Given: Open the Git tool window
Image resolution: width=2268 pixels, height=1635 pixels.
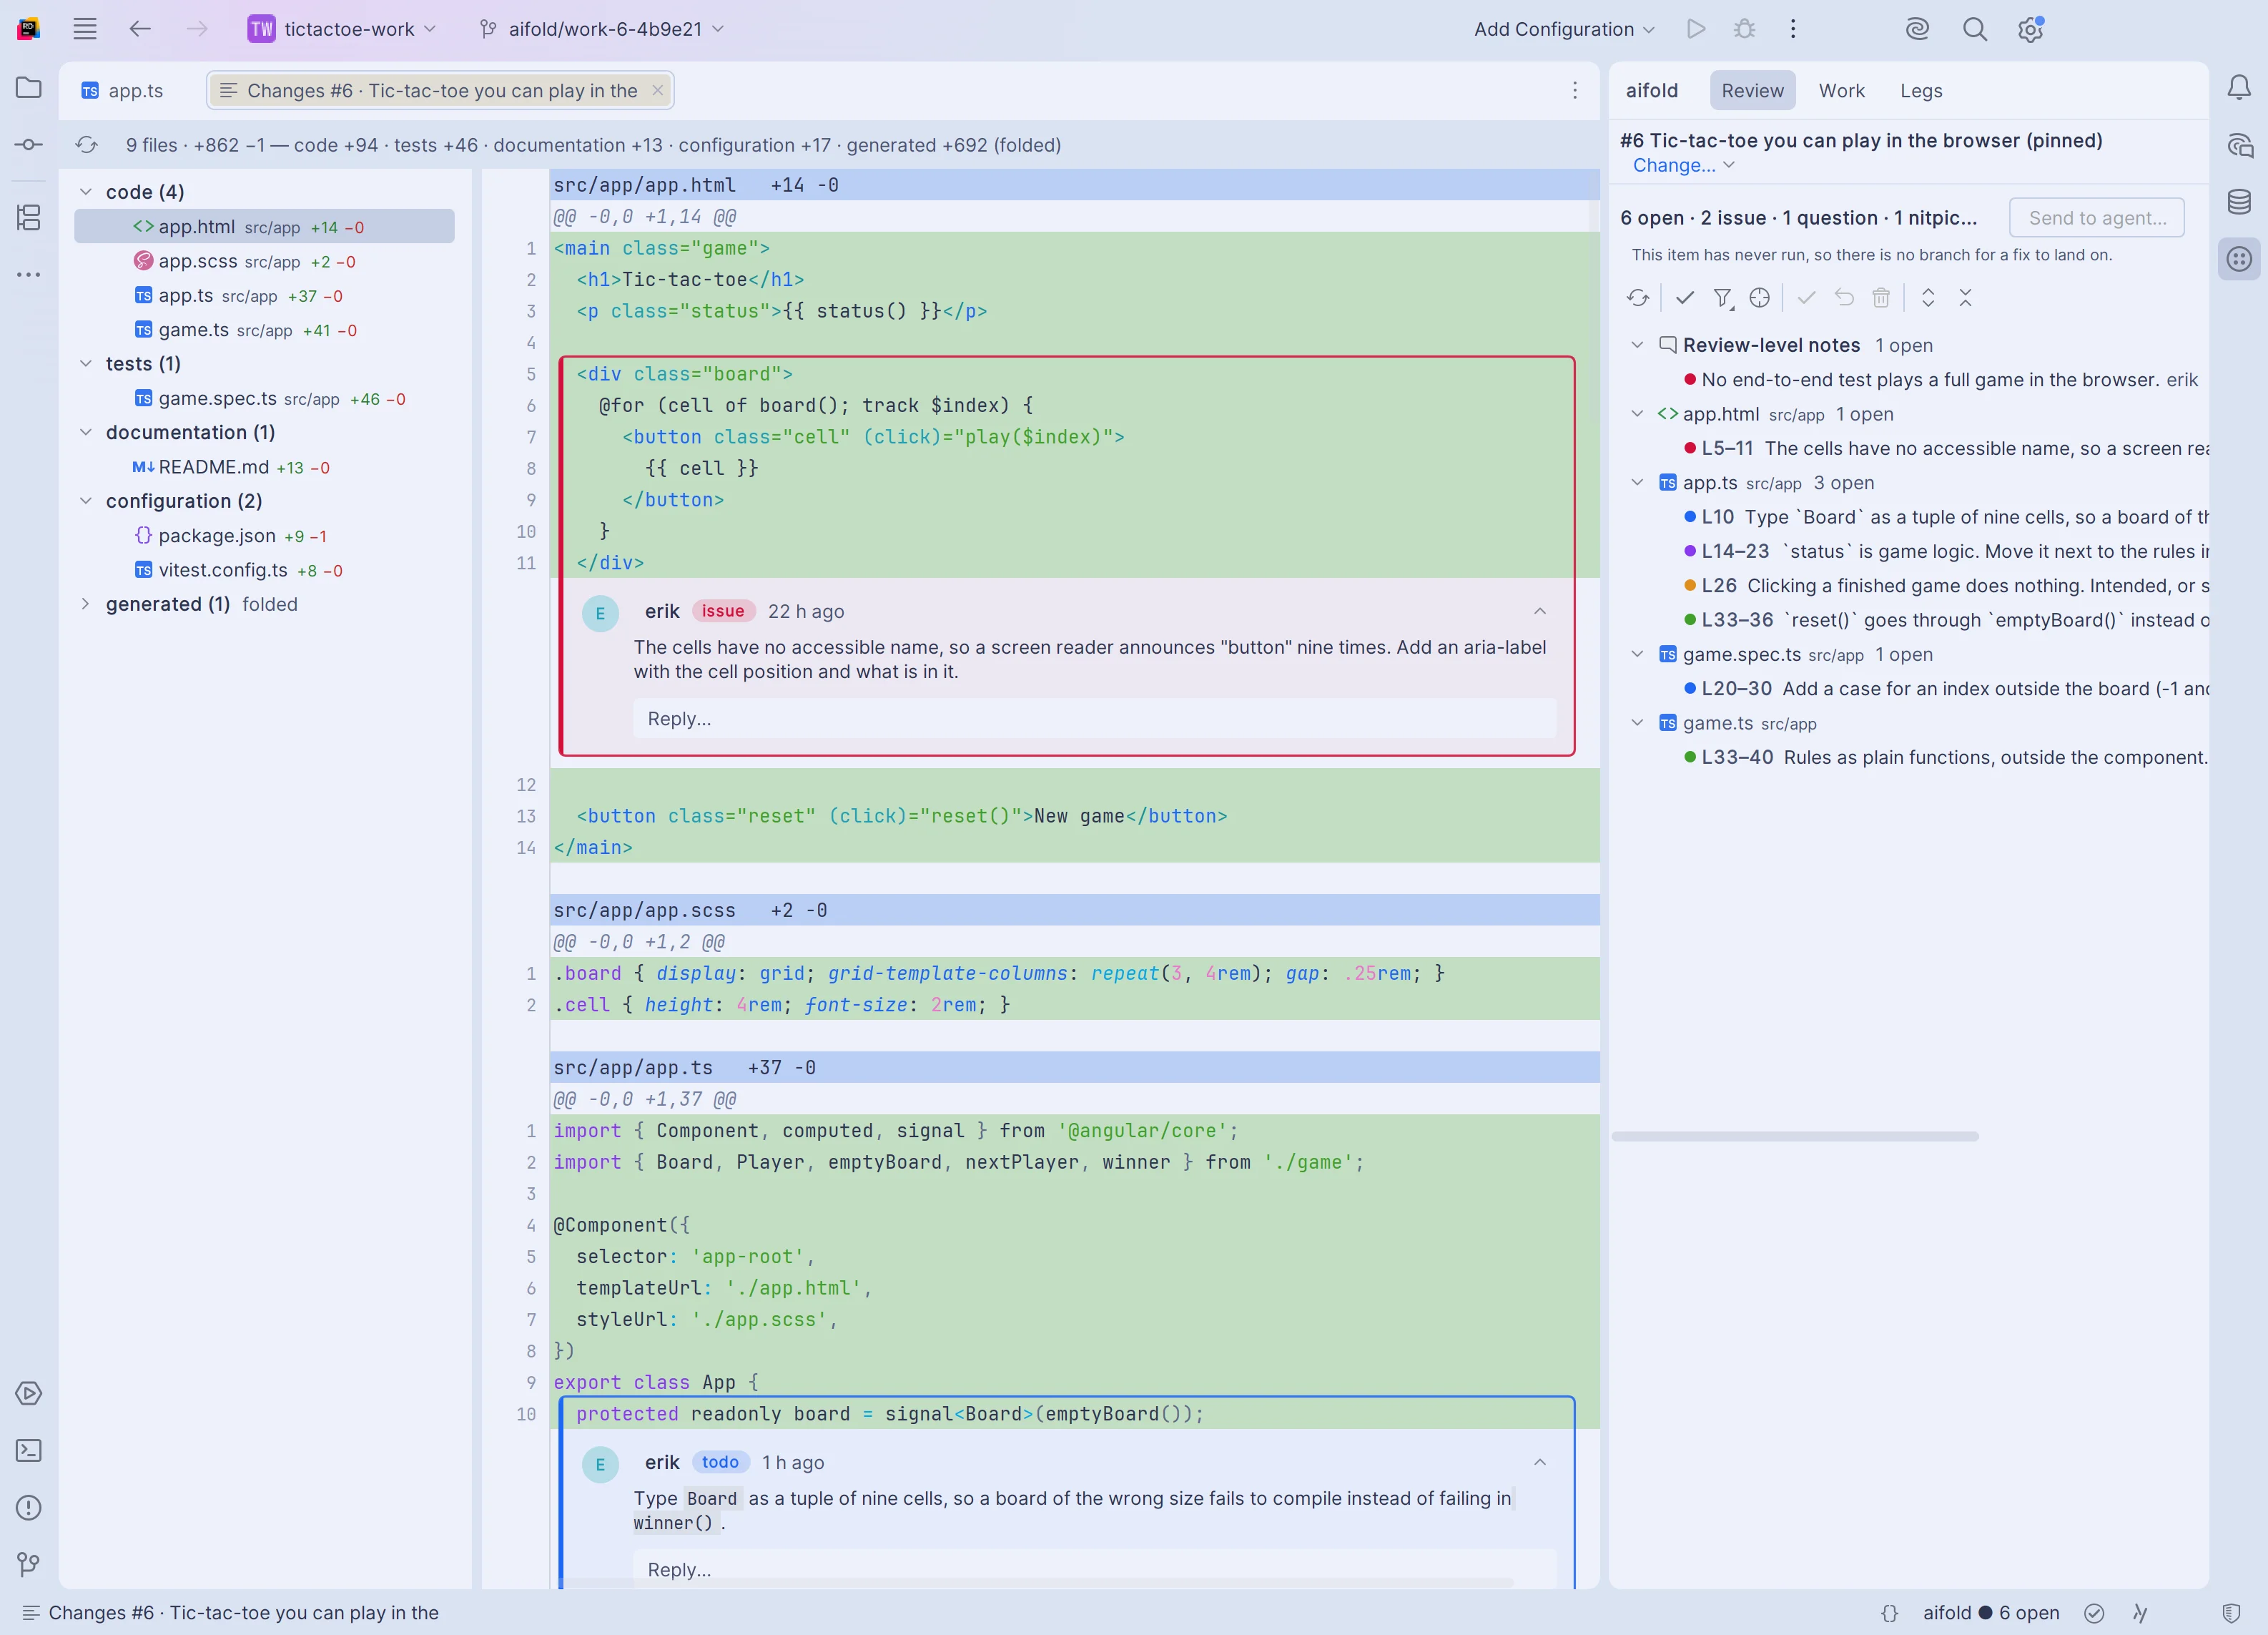Looking at the screenshot, I should pos(29,1564).
